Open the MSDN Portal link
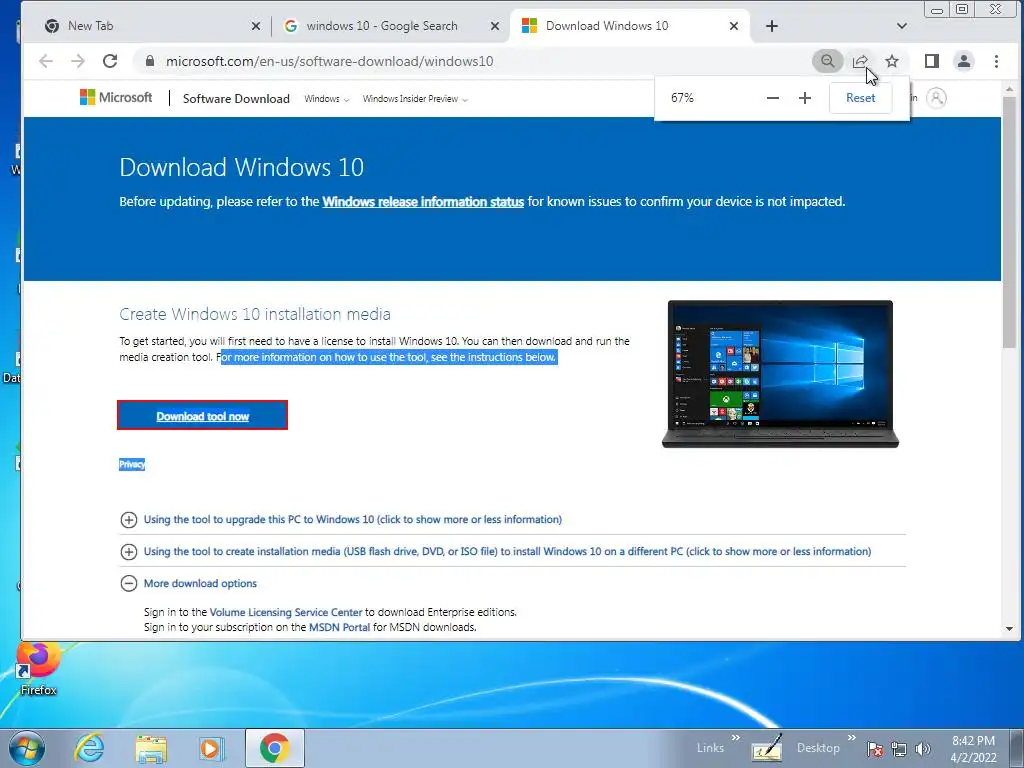This screenshot has height=768, width=1024. [339, 627]
